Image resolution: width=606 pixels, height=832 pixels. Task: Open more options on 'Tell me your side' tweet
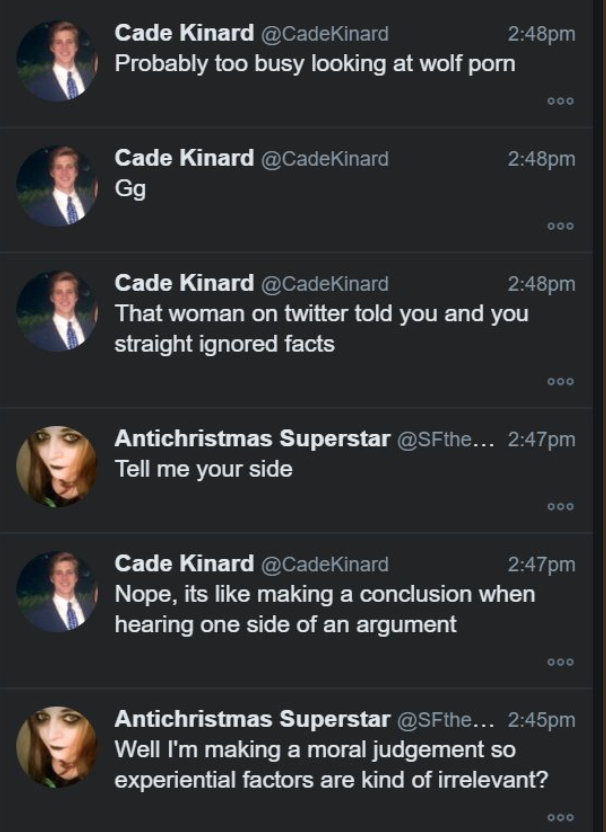(x=560, y=507)
